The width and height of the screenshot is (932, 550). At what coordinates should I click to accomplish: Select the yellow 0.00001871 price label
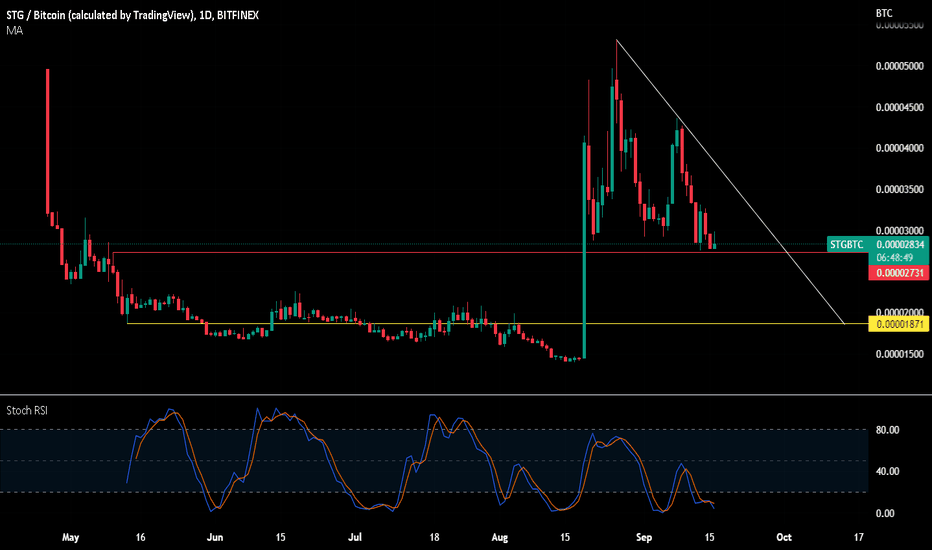click(x=899, y=324)
